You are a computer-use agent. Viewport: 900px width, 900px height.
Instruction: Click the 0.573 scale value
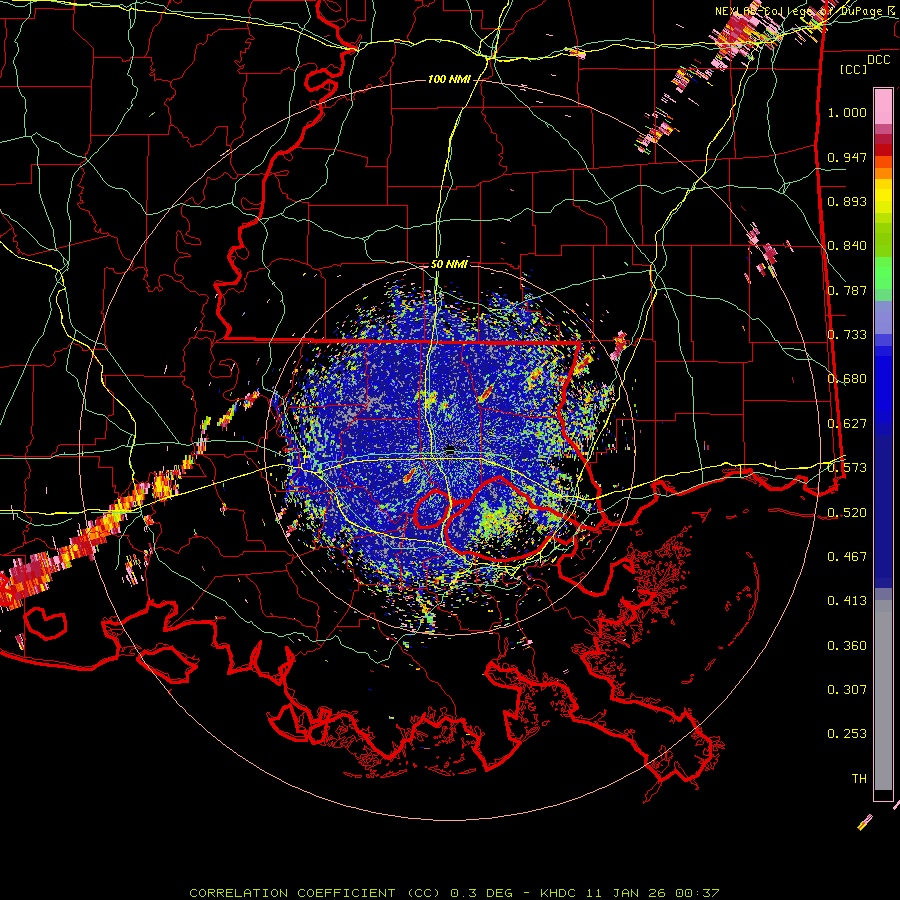pyautogui.click(x=847, y=468)
